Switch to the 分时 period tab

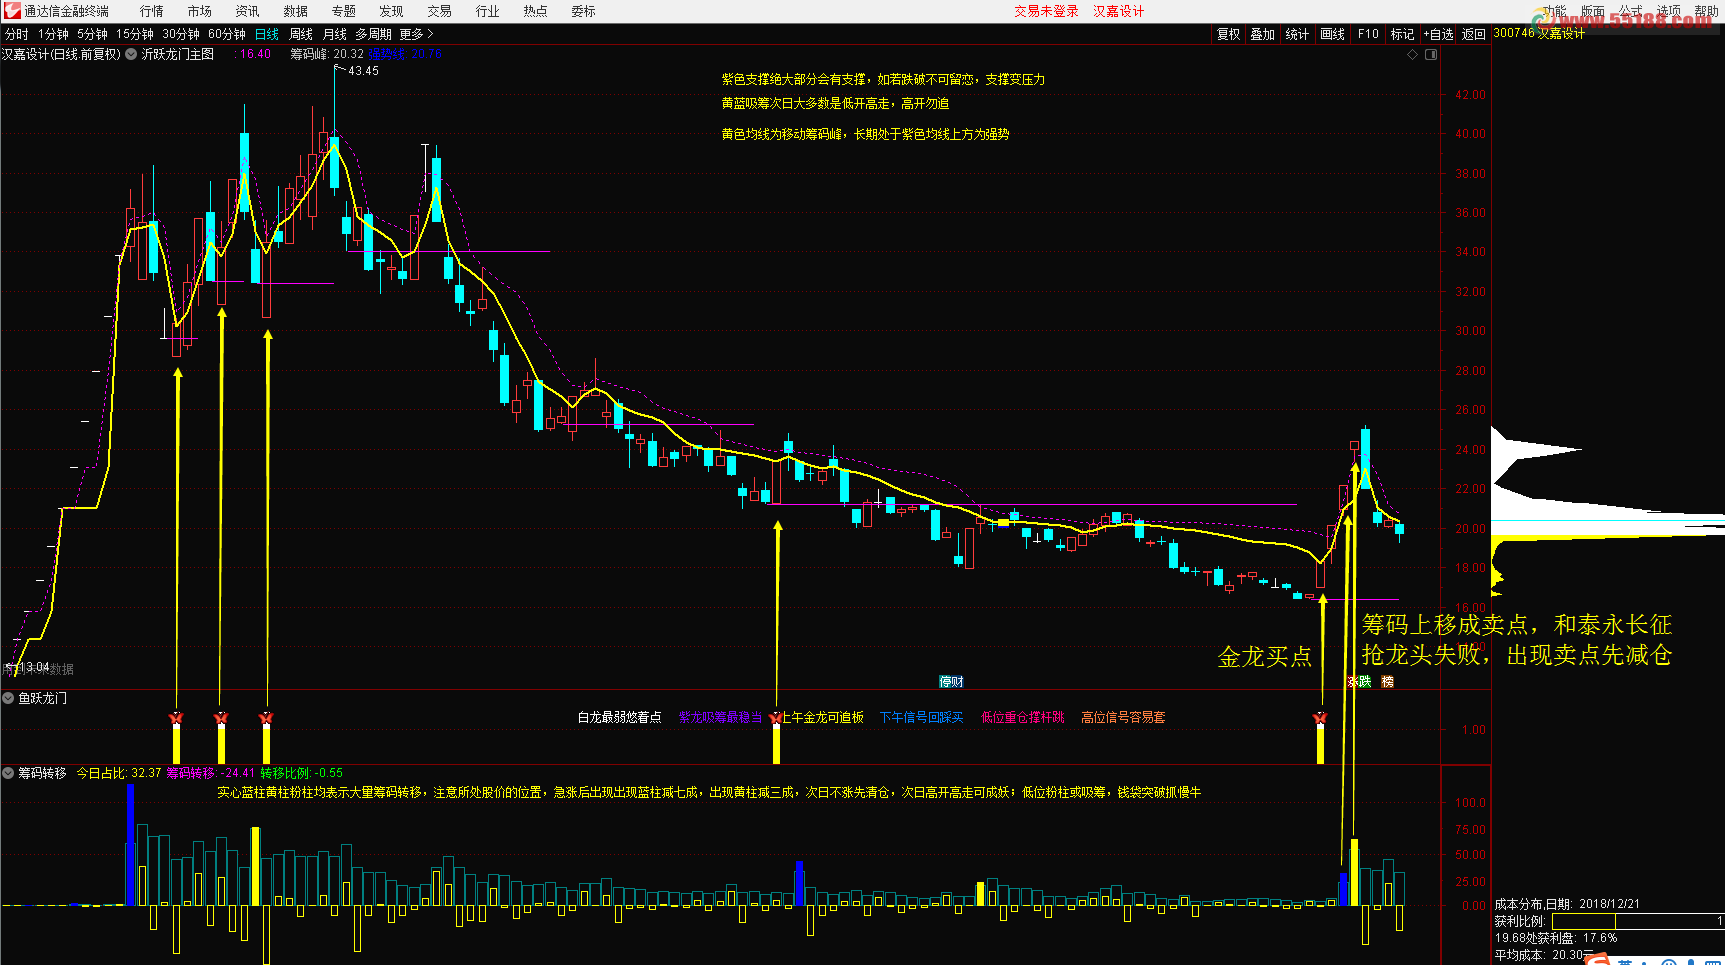pyautogui.click(x=17, y=34)
